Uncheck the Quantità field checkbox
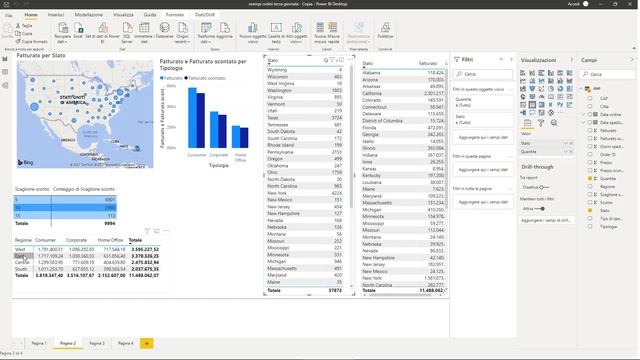 [590, 178]
